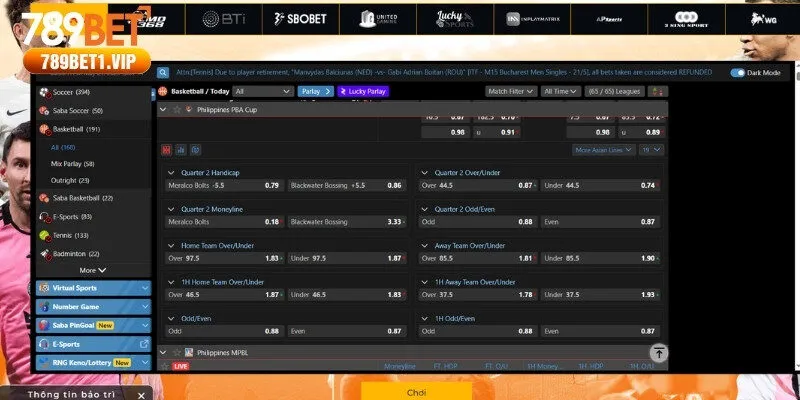Click the Badminton shuttlecock icon
The width and height of the screenshot is (800, 400).
44,254
